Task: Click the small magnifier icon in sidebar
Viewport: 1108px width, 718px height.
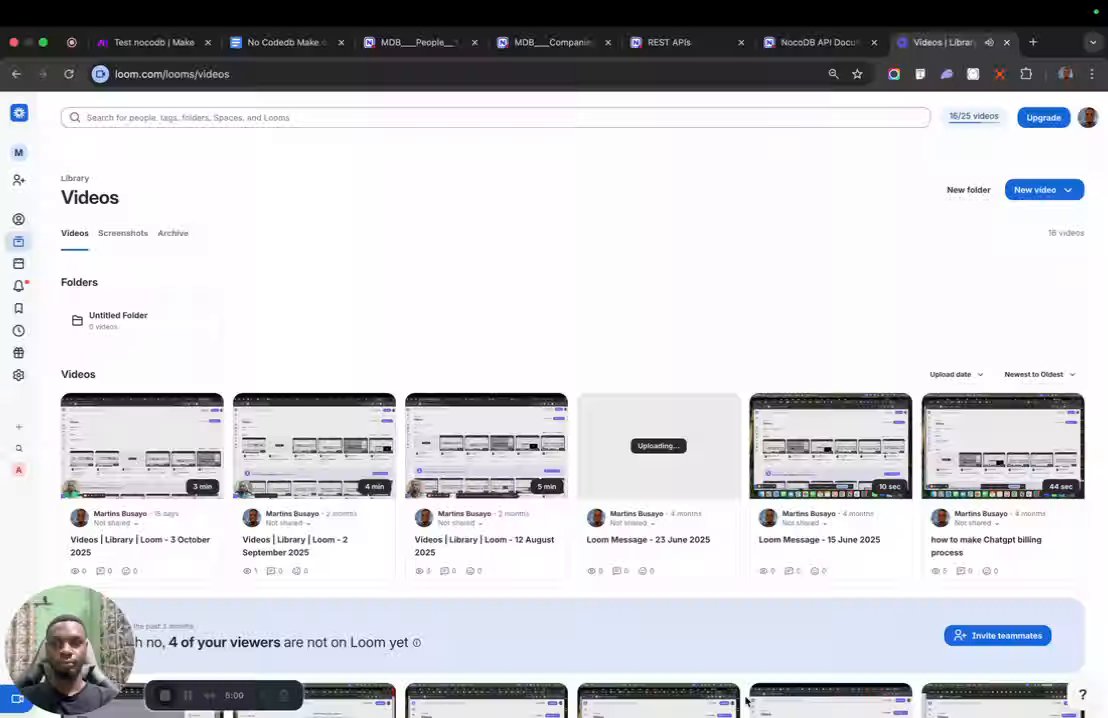Action: [19, 449]
